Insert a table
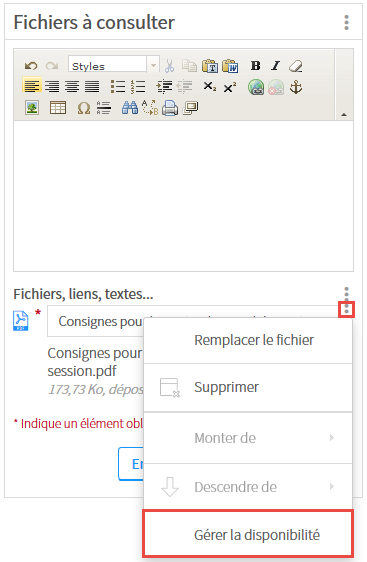 58,108
